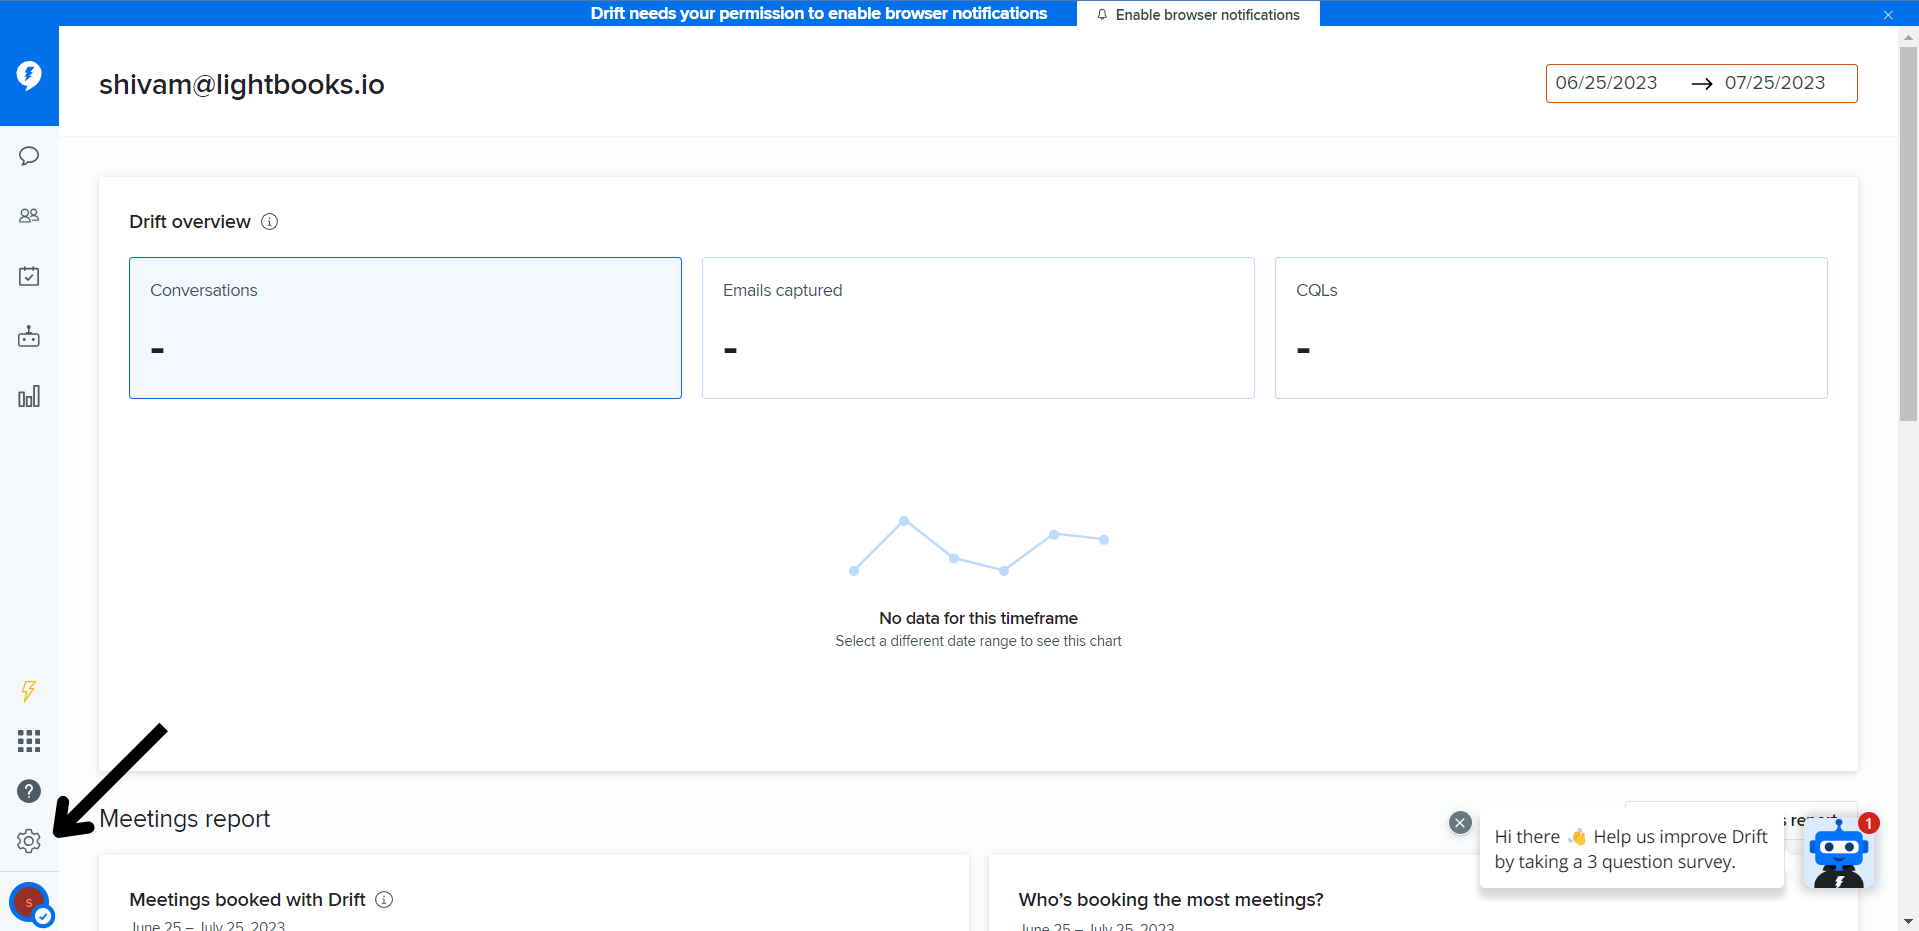Select the CQLs overview card
This screenshot has height=931, width=1919.
point(1551,328)
